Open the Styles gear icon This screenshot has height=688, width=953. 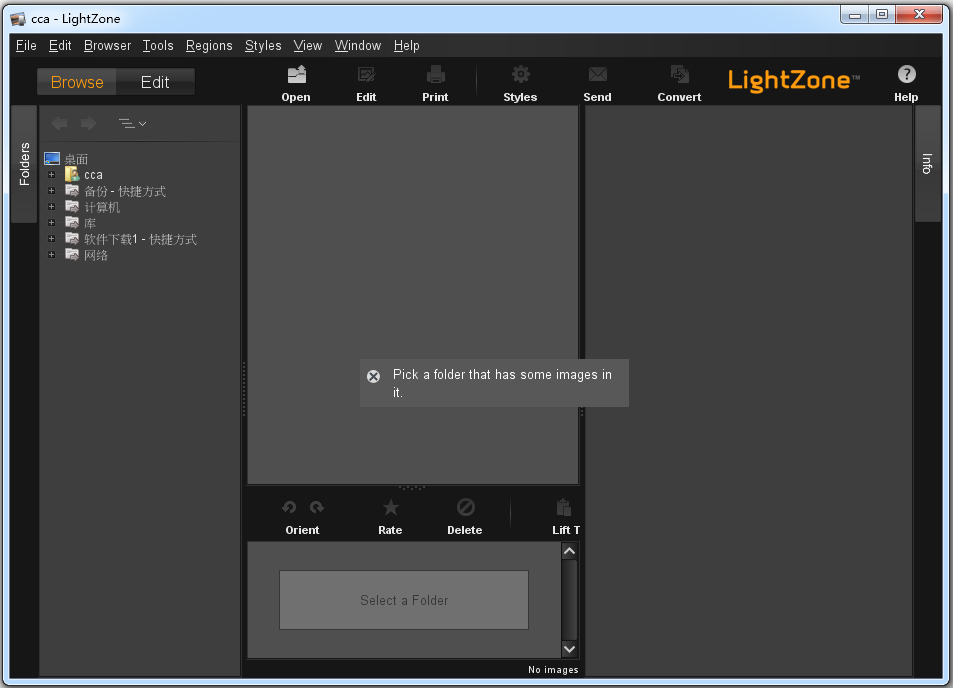[x=520, y=75]
